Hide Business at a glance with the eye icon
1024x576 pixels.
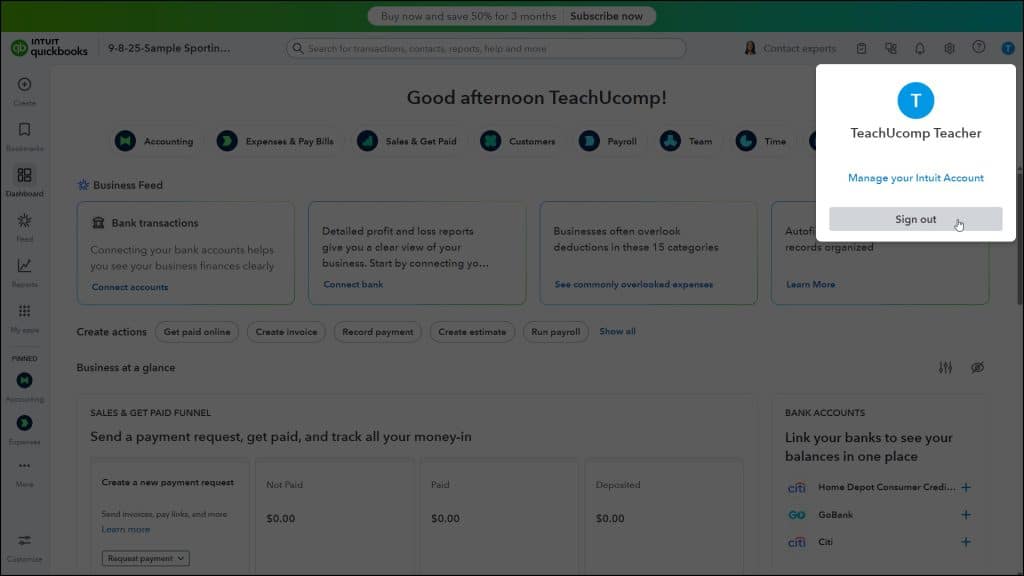(x=977, y=367)
